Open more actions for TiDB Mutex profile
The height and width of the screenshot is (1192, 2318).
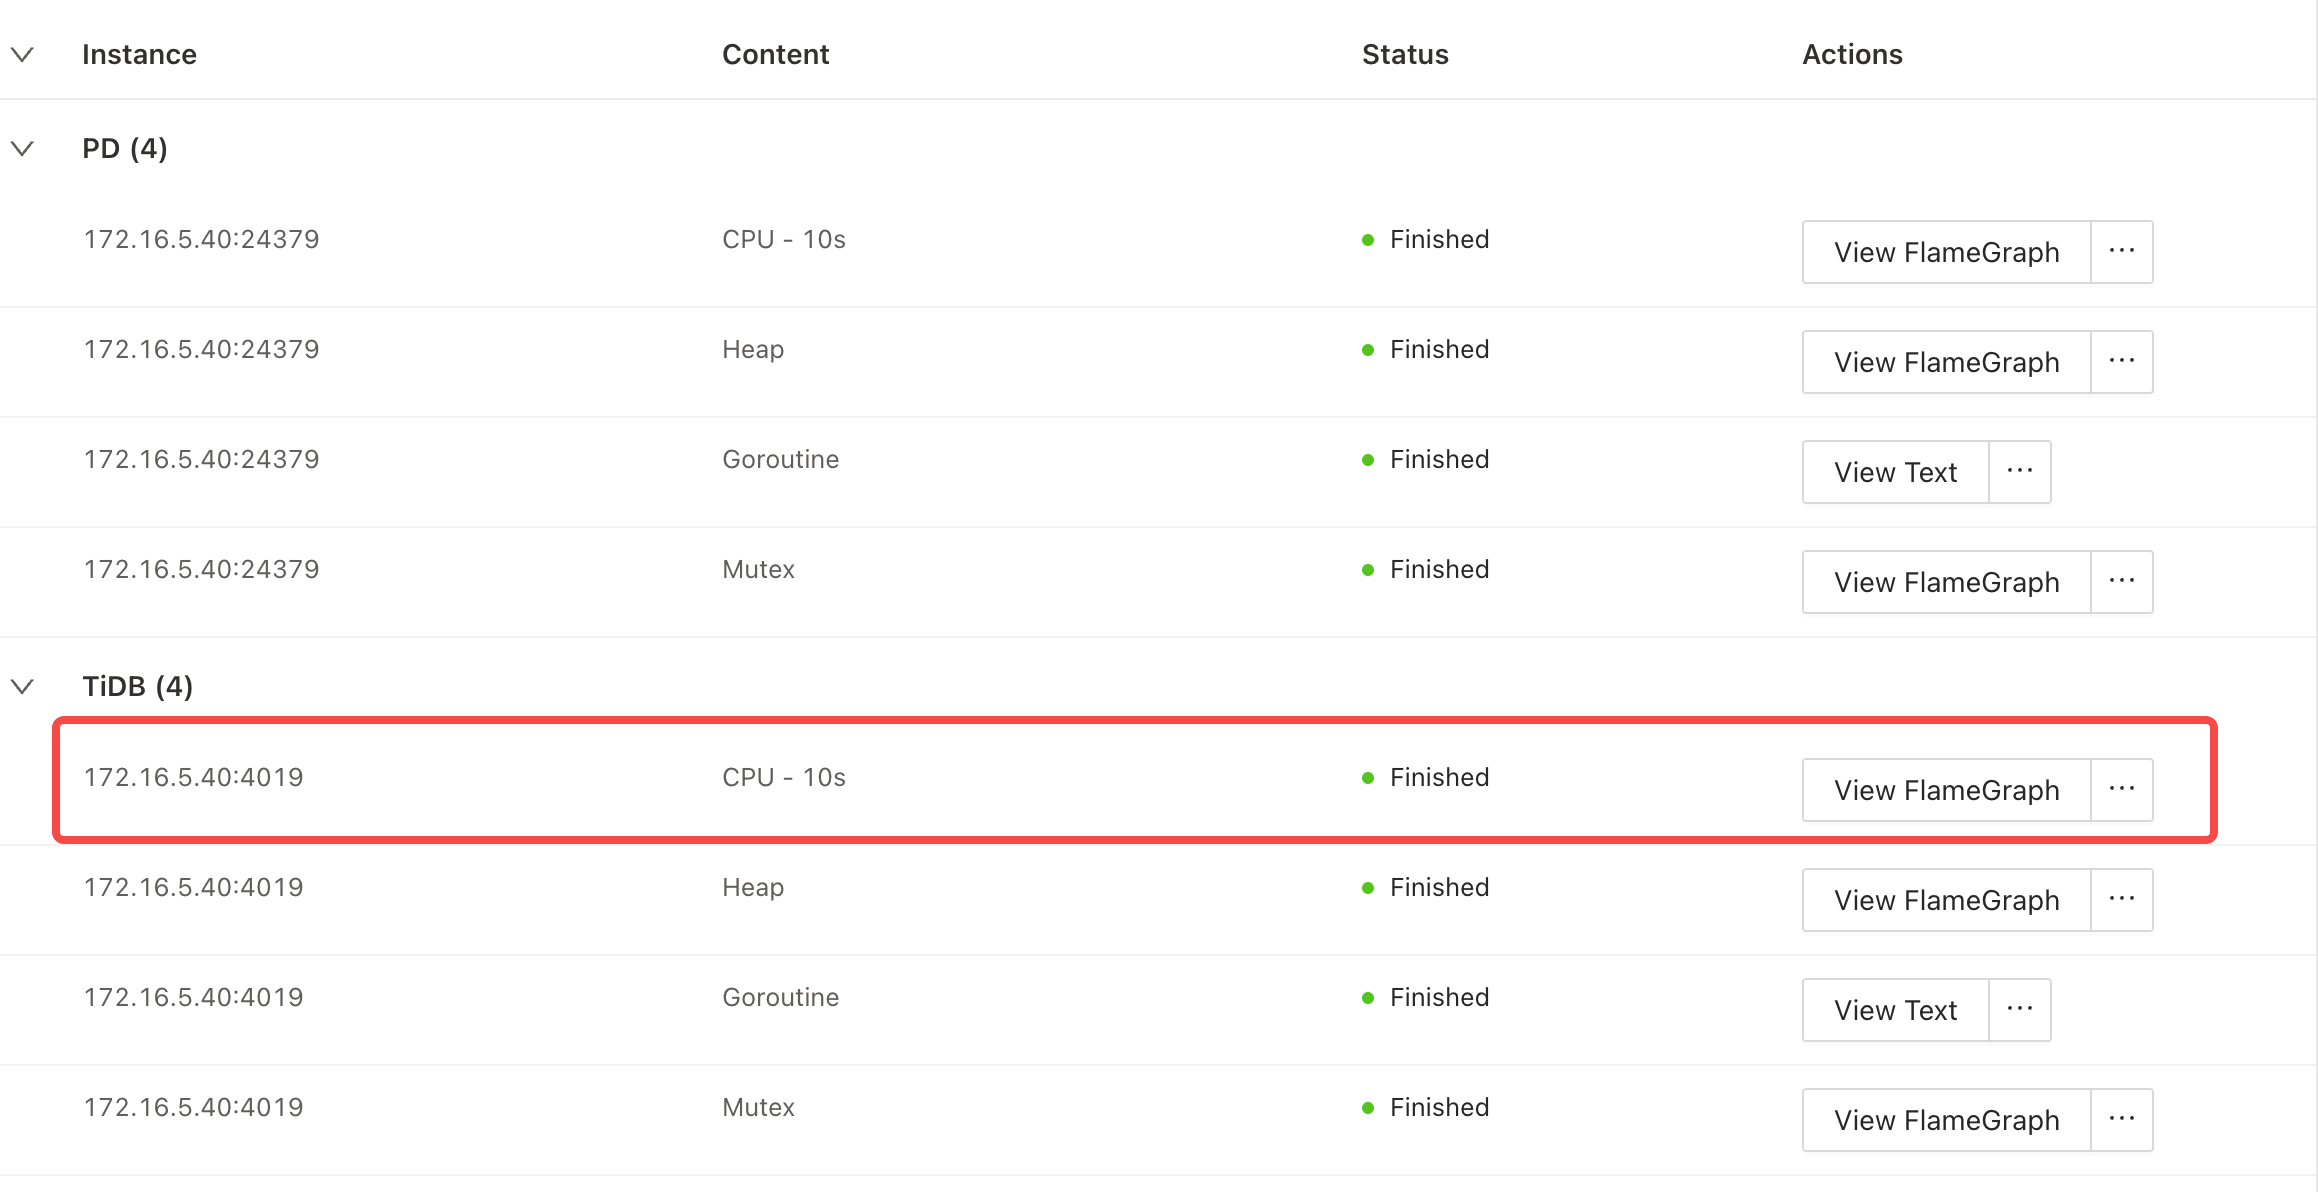pyautogui.click(x=2121, y=1120)
